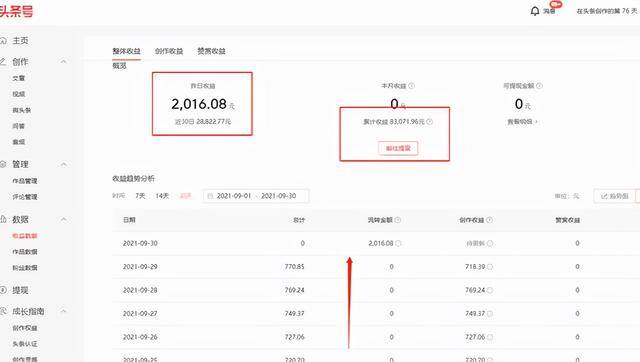Click info icon beside 待结转 in 2021-09-30 row

click(490, 243)
